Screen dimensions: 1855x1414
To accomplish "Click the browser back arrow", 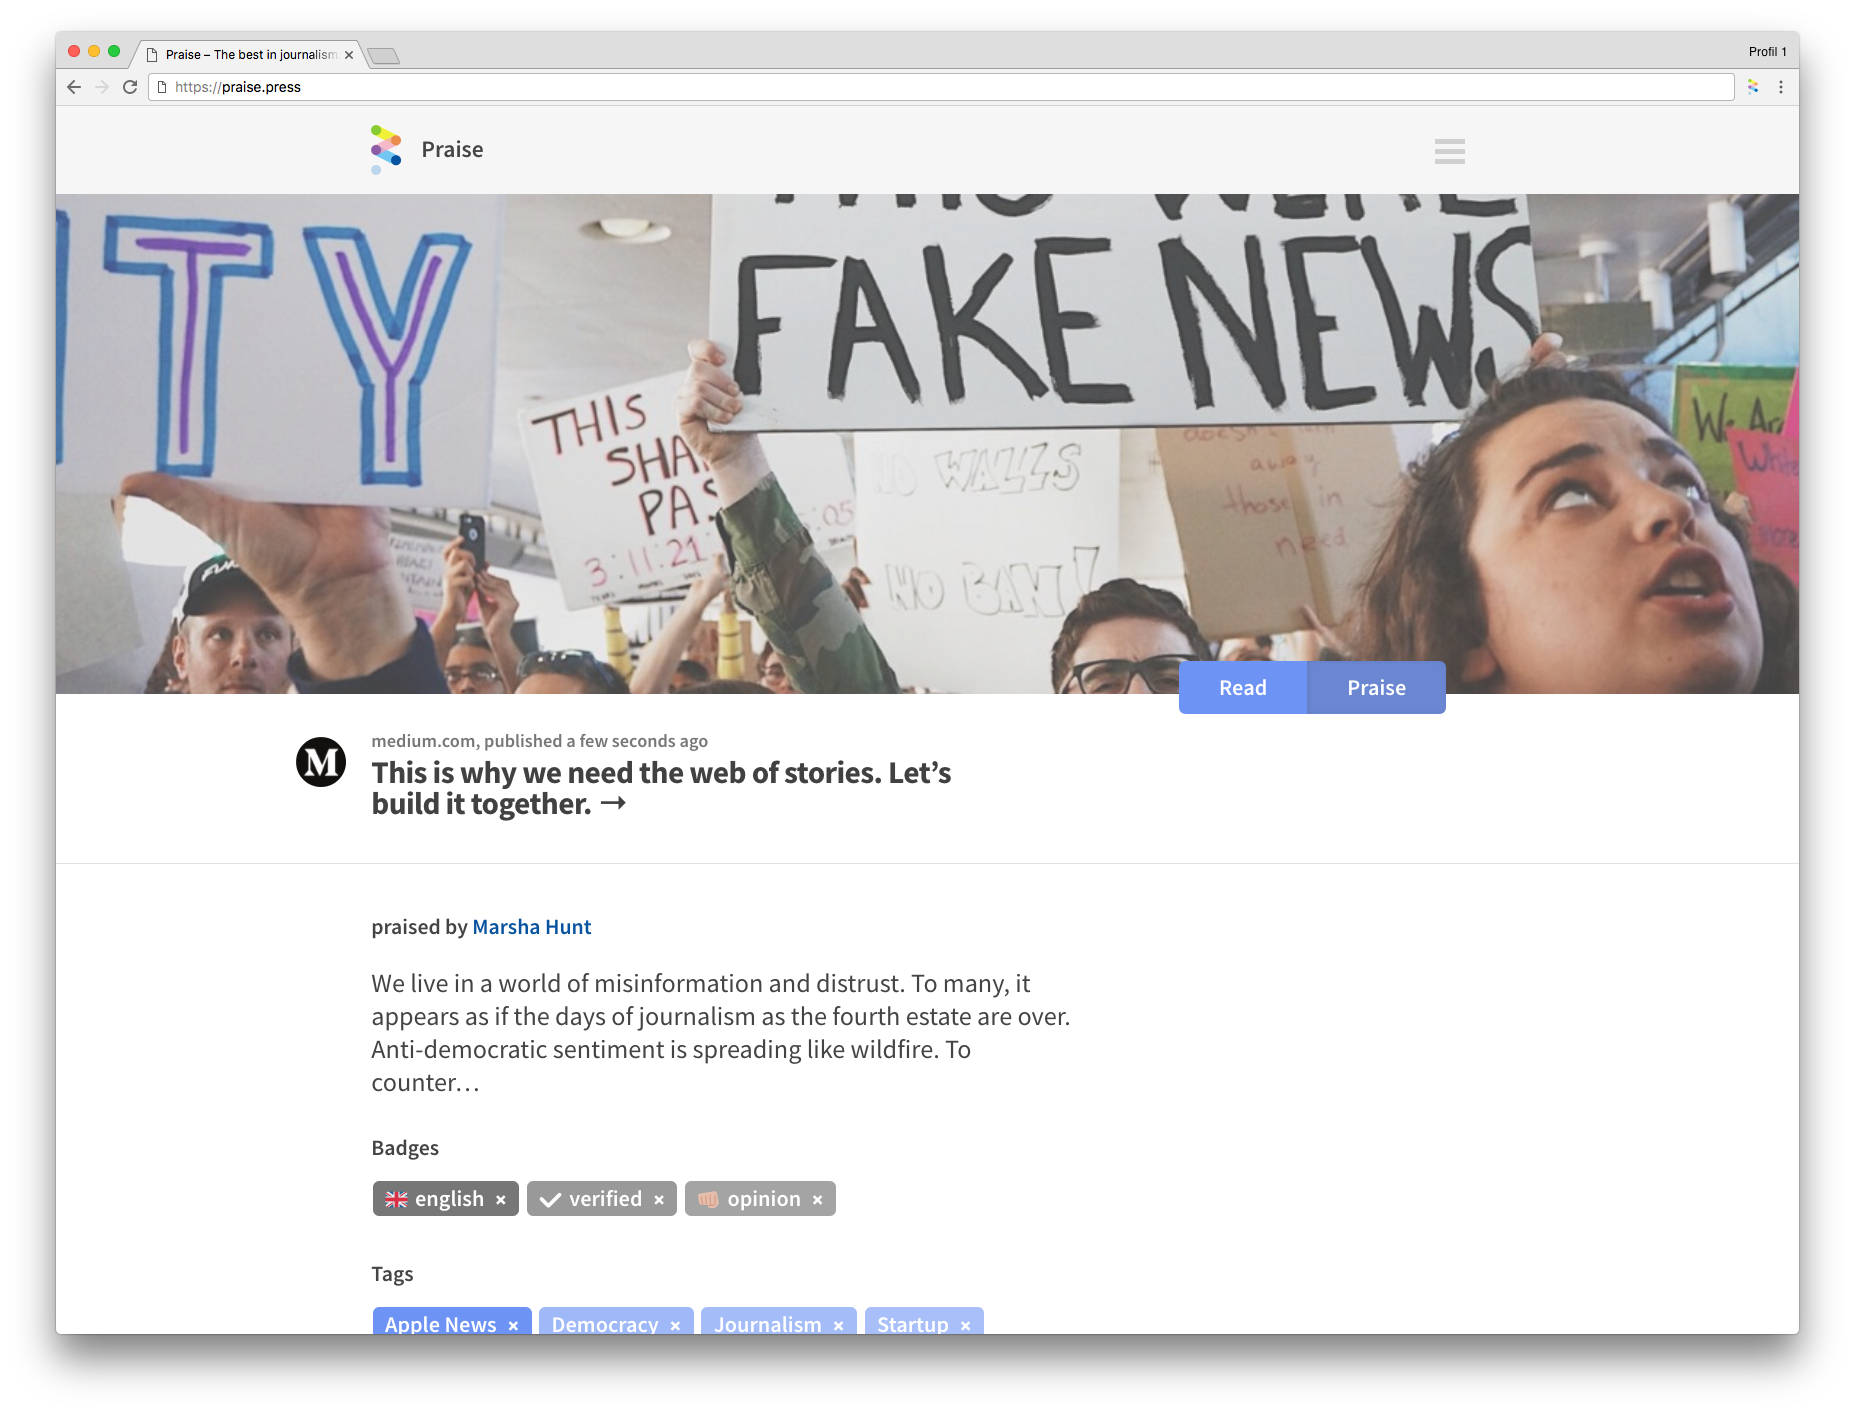I will point(74,87).
